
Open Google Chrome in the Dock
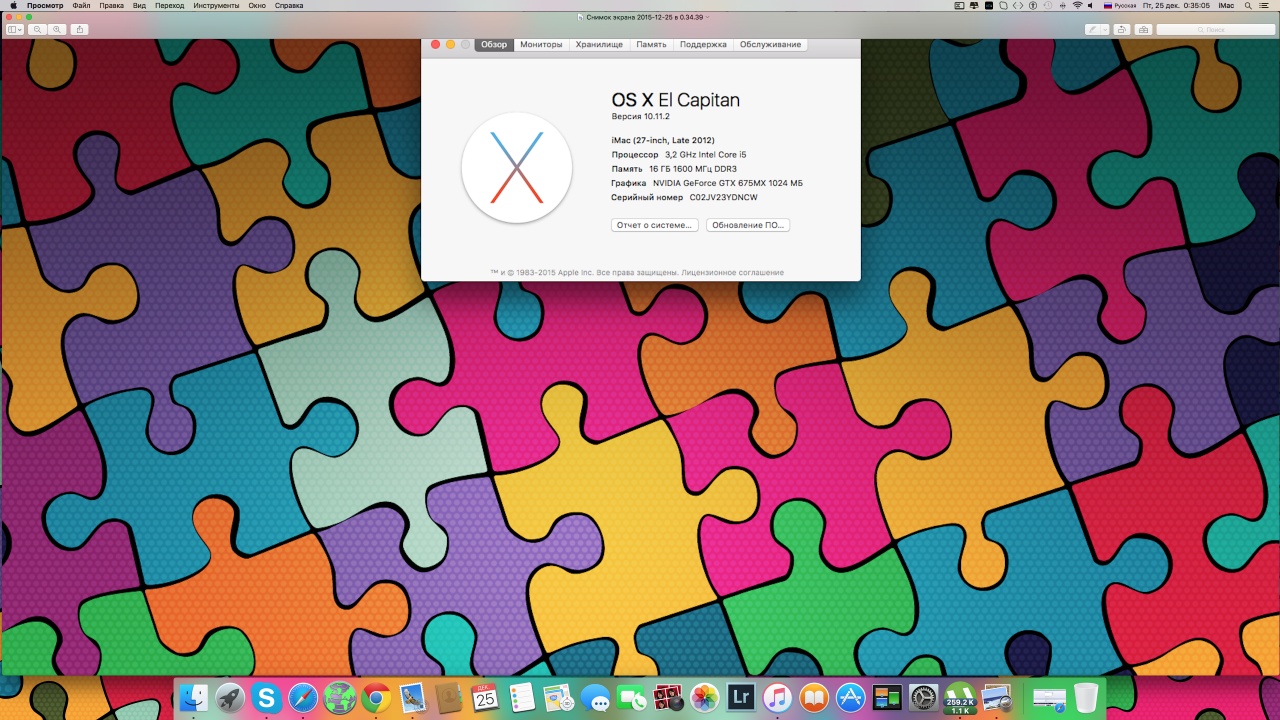click(377, 697)
